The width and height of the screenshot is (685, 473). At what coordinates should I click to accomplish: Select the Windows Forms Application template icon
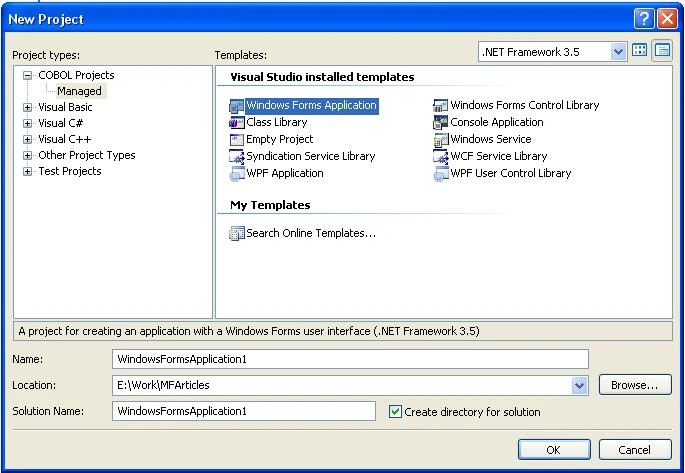[x=237, y=106]
